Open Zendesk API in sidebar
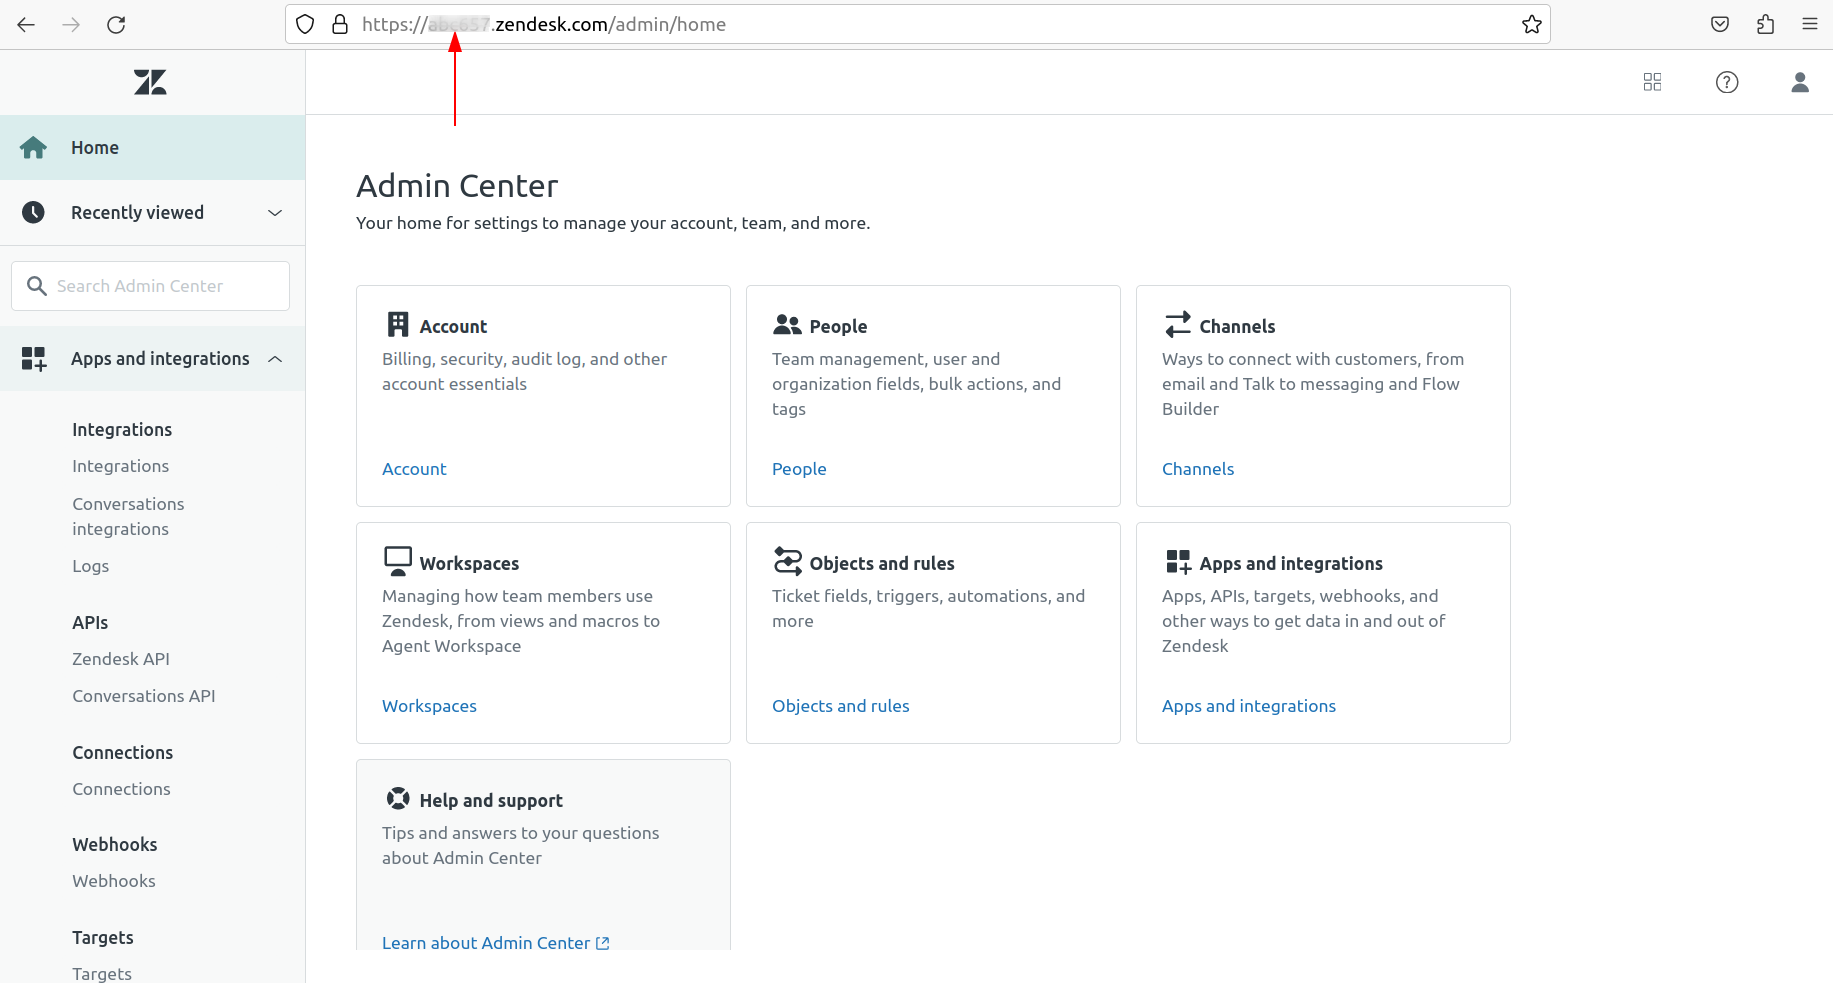1833x983 pixels. click(121, 659)
